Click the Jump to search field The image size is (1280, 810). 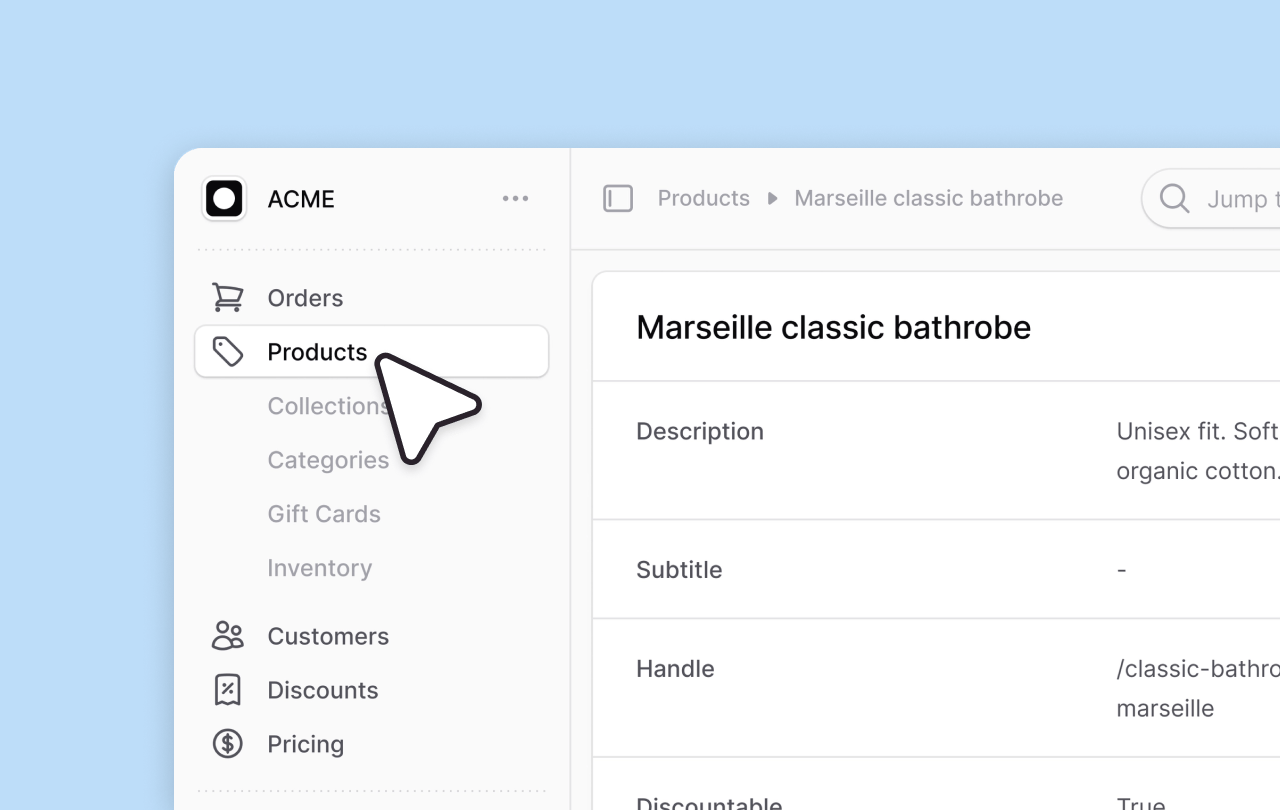click(x=1240, y=198)
